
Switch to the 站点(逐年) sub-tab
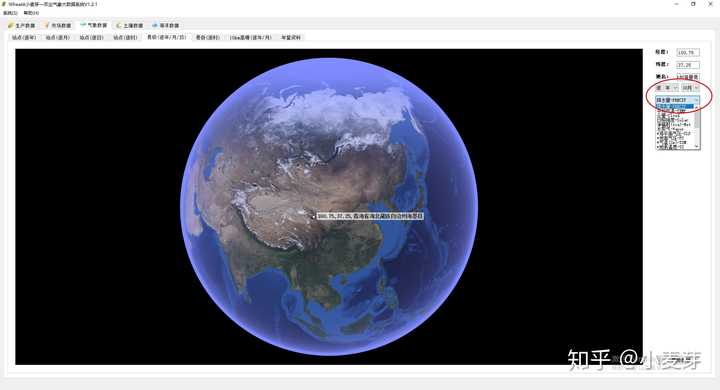coord(24,37)
